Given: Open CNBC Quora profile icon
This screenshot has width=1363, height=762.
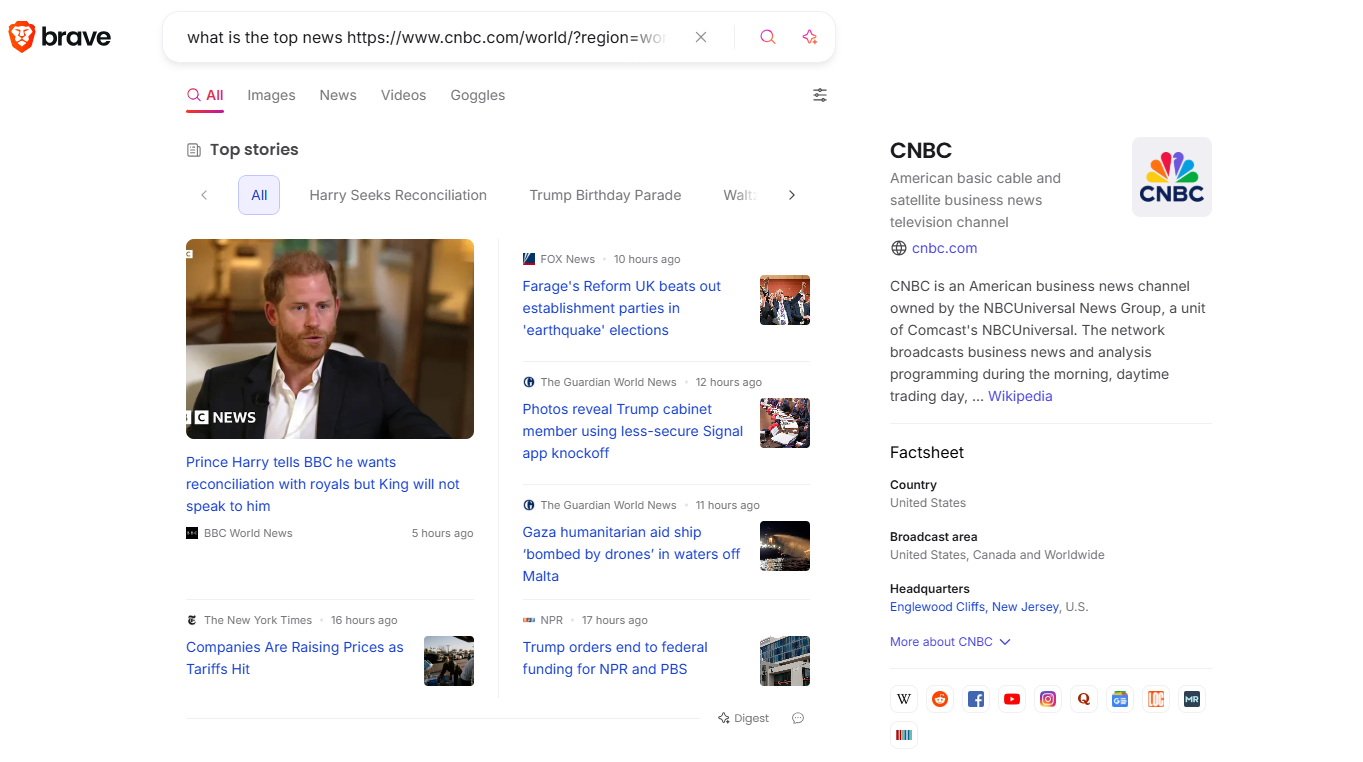Looking at the screenshot, I should click(1084, 699).
